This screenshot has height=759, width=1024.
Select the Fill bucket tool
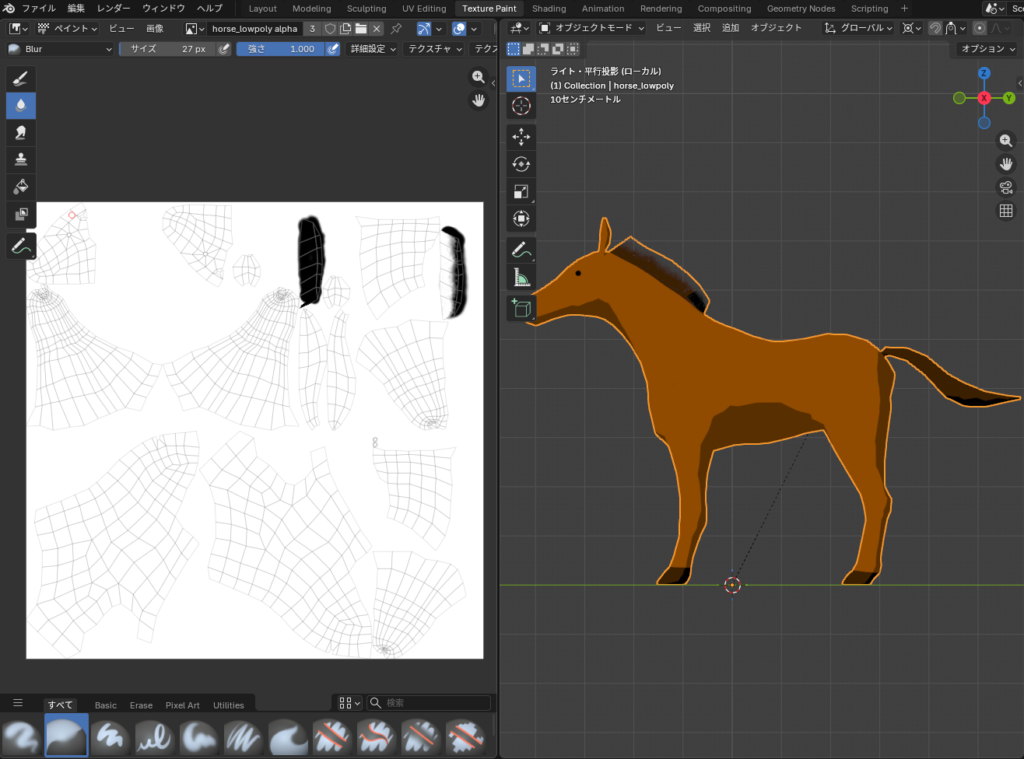click(21, 186)
